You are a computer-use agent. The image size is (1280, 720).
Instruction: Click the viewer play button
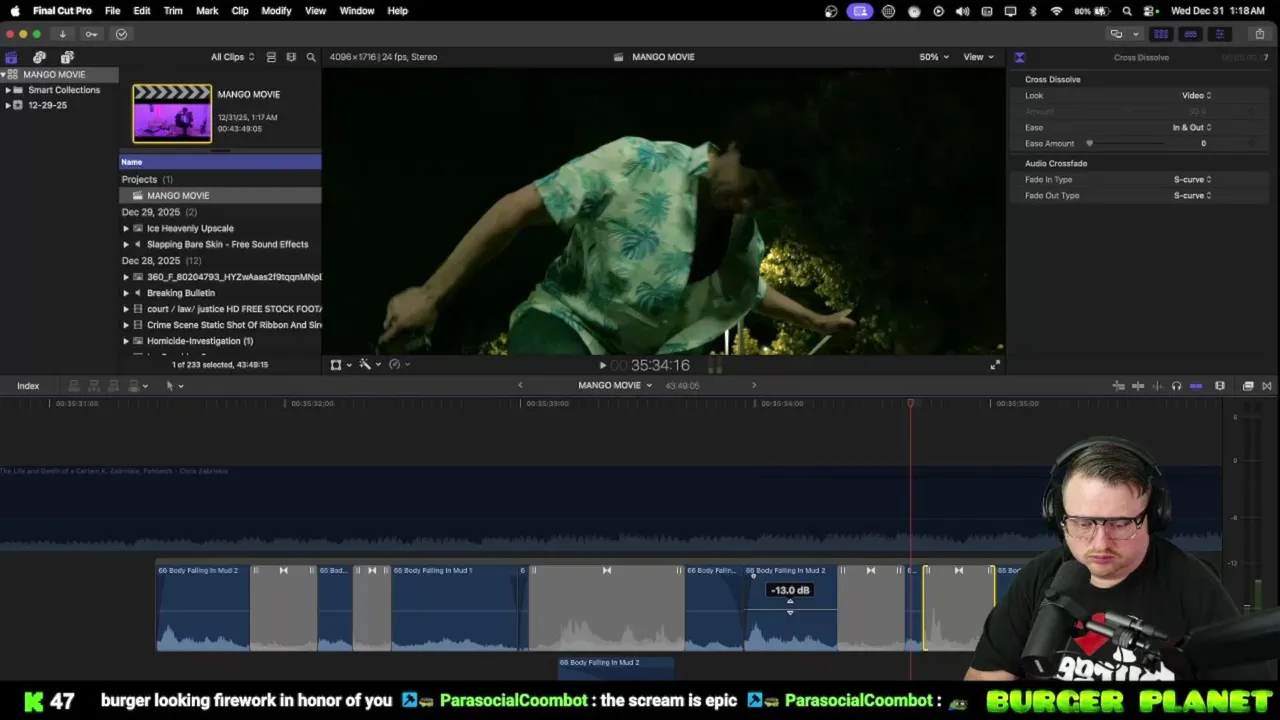click(602, 365)
